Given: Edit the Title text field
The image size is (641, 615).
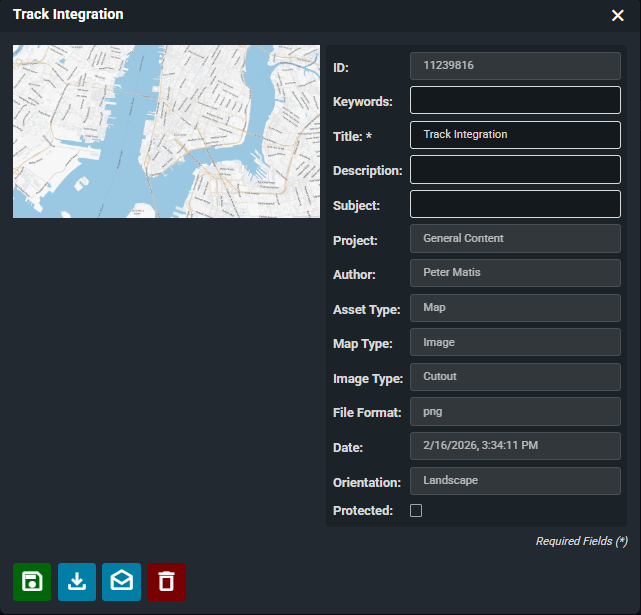Looking at the screenshot, I should coord(515,135).
